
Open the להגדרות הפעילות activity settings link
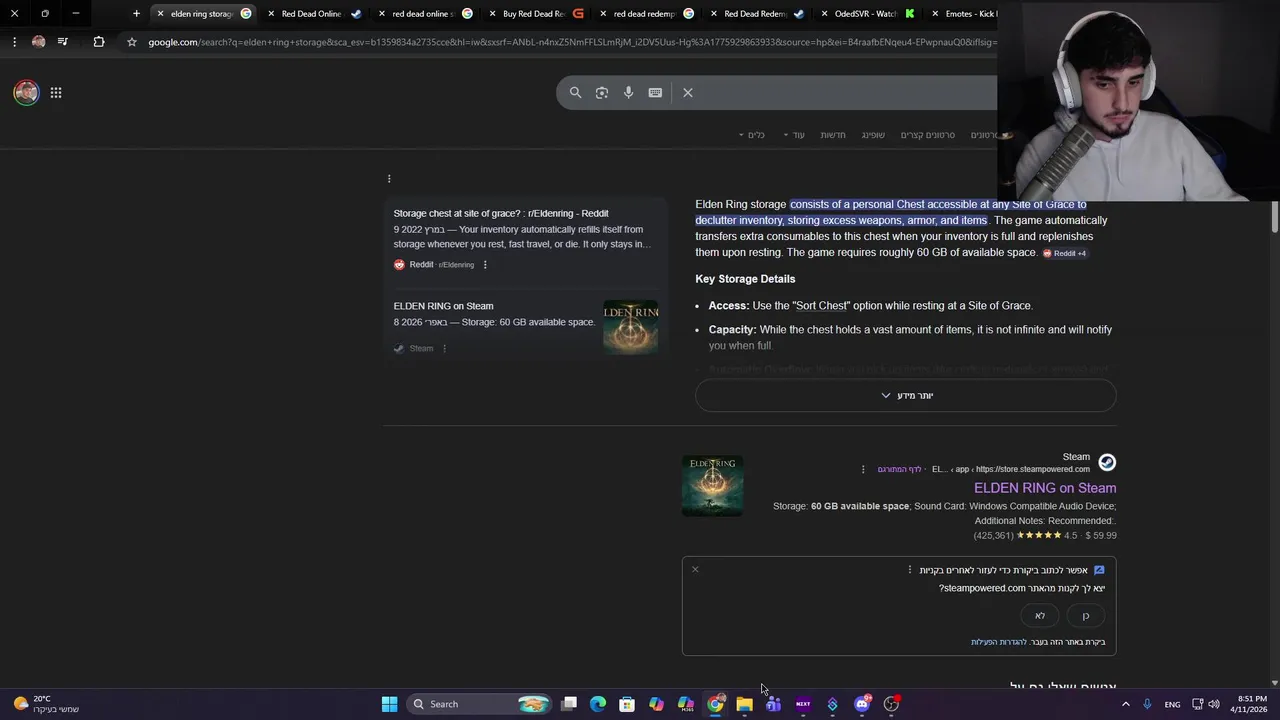[999, 642]
